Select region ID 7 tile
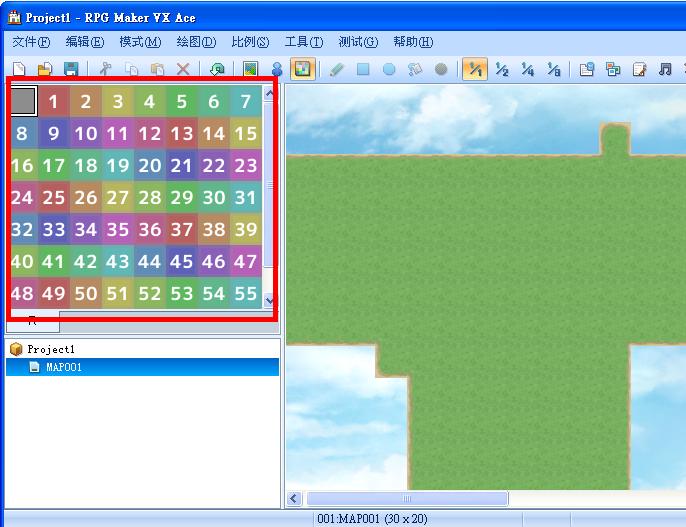Viewport: 686px width, 527px height. point(246,101)
